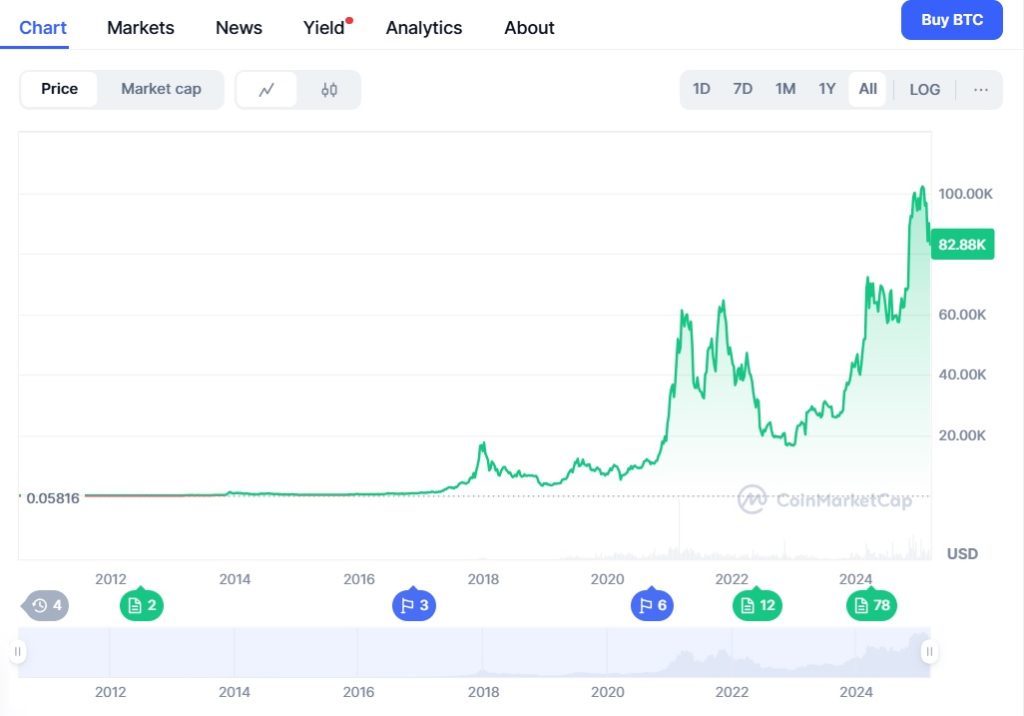Open the Markets tab
The width and height of the screenshot is (1024, 716).
pyautogui.click(x=140, y=27)
